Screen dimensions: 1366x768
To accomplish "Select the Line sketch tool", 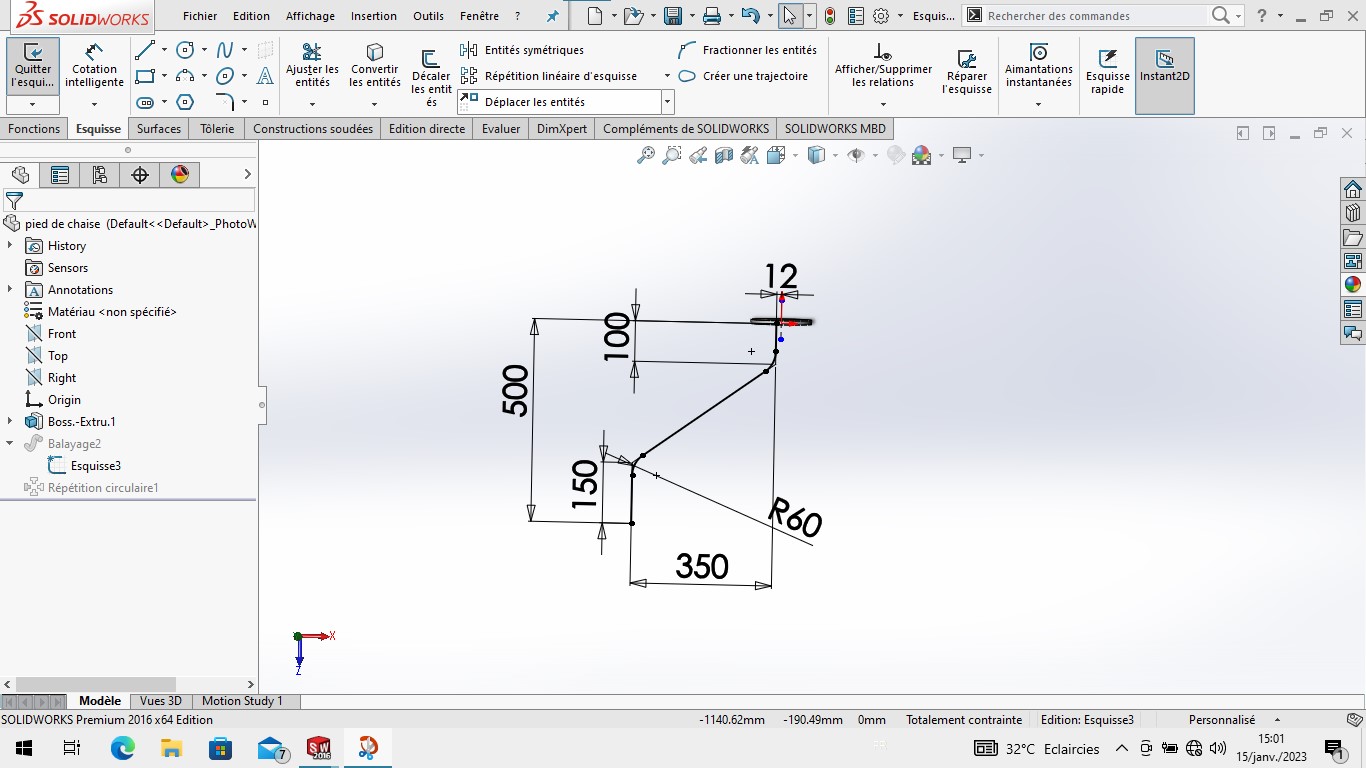I will (x=145, y=50).
